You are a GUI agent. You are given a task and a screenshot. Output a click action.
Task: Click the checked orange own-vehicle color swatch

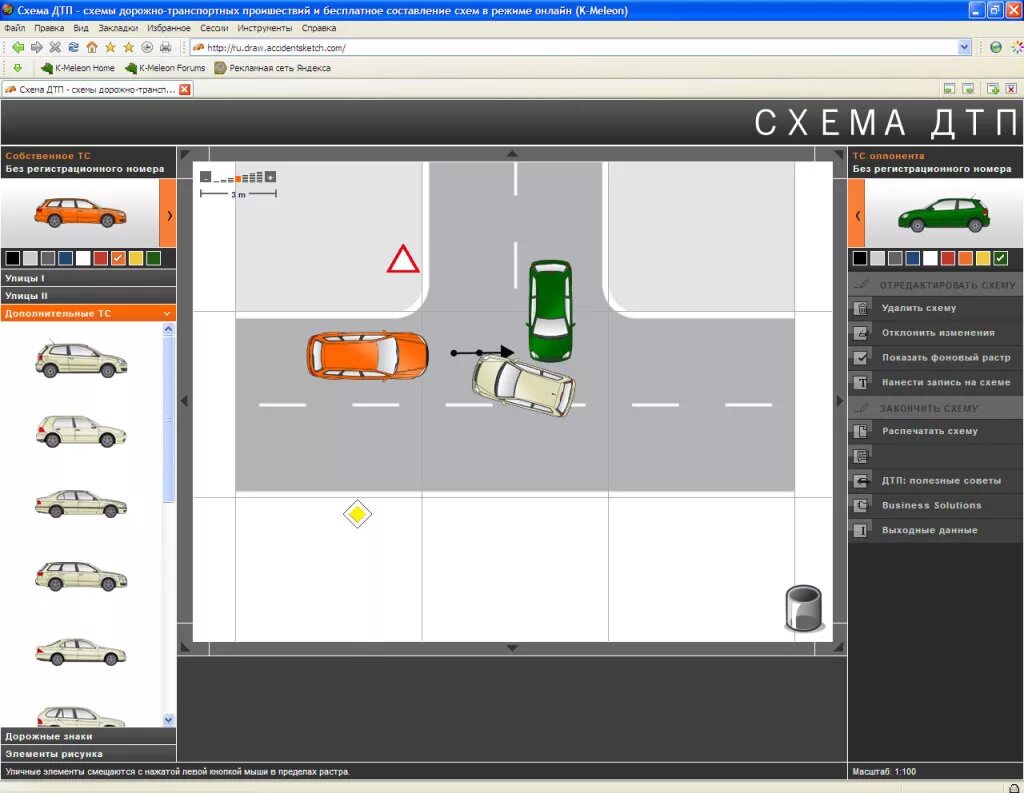pyautogui.click(x=118, y=258)
